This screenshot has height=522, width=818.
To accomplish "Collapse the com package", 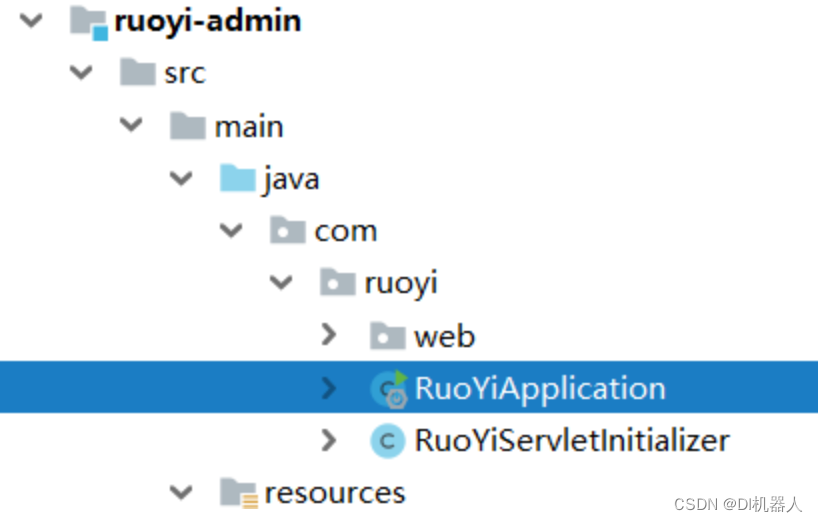I will 231,230.
